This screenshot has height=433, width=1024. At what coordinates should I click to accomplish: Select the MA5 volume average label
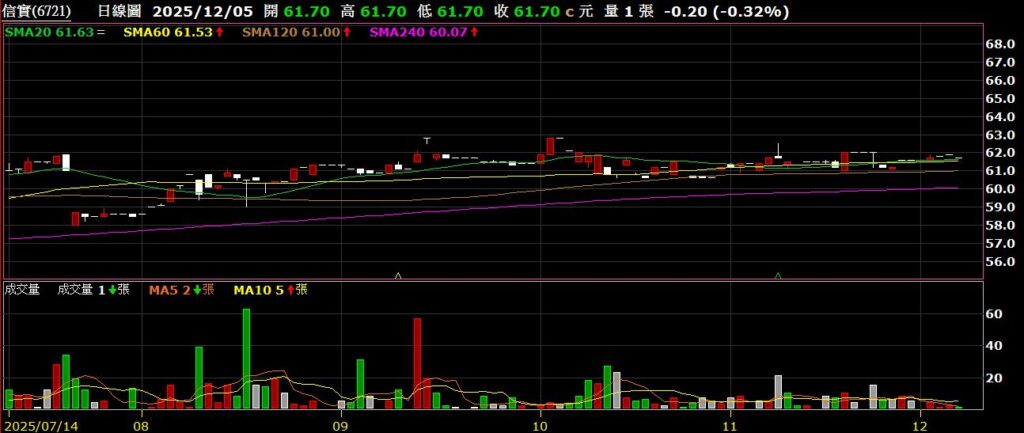166,290
